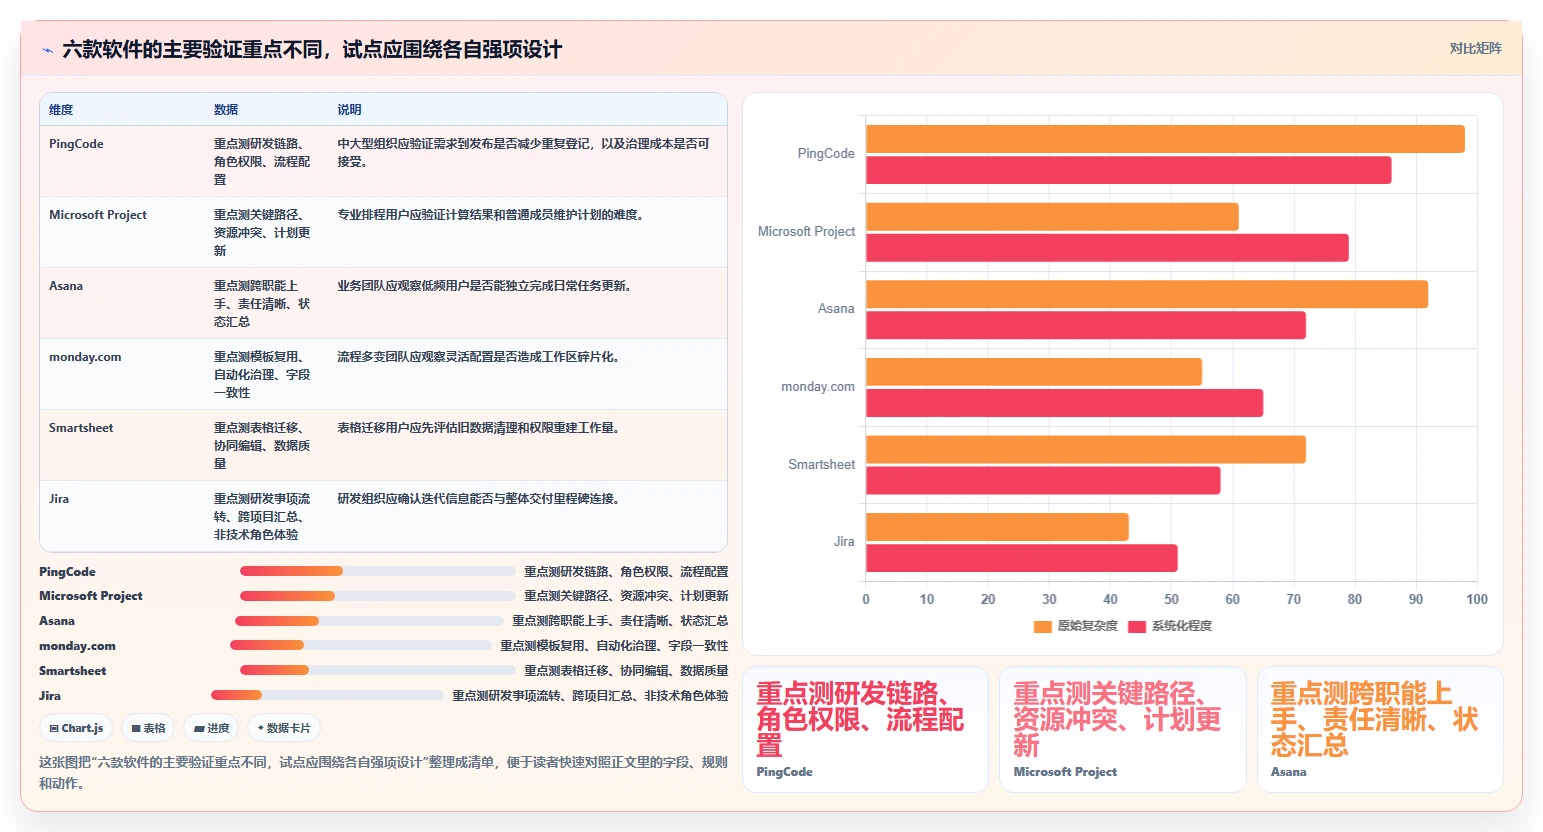Viewport: 1543px width, 832px height.
Task: Toggle the 系统化程度 legend swatch
Action: click(x=1136, y=626)
